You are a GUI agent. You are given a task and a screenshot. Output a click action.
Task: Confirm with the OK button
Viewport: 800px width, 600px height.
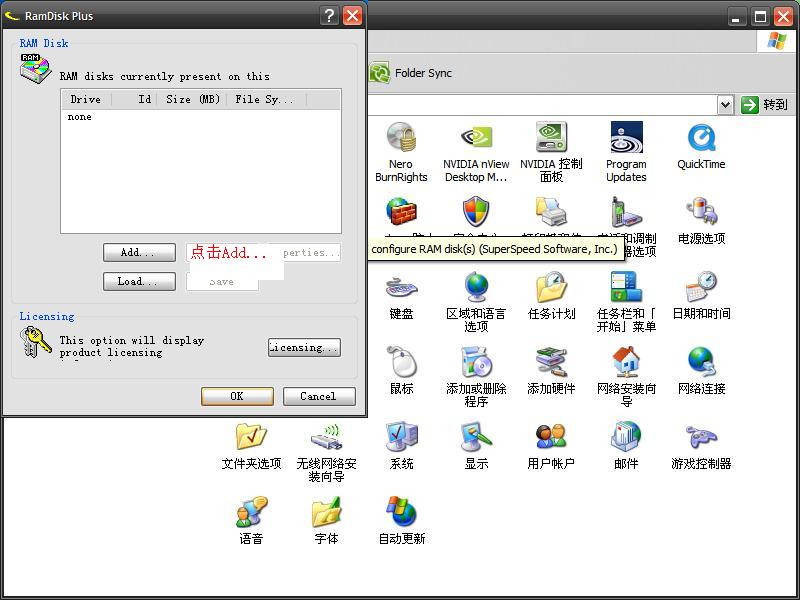(x=237, y=396)
